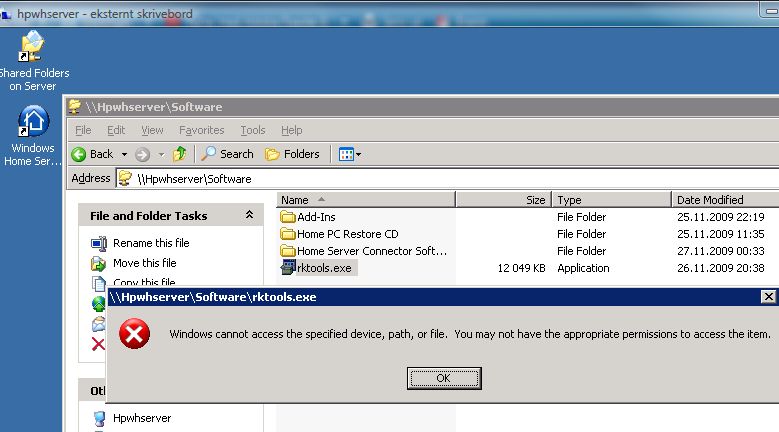Click the Hpwhserver computer icon
The height and width of the screenshot is (432, 779).
pyautogui.click(x=99, y=419)
